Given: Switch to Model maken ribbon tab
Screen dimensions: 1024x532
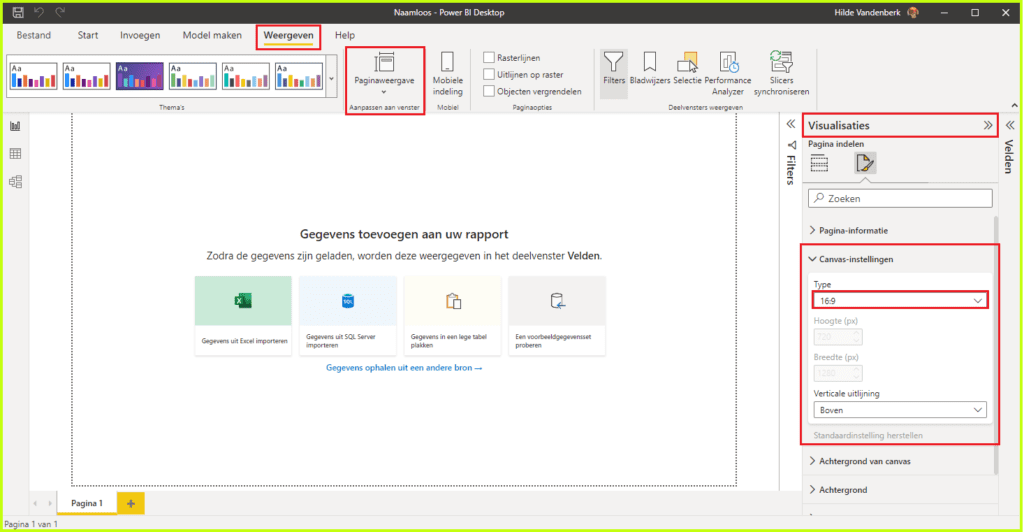Looking at the screenshot, I should pos(212,35).
